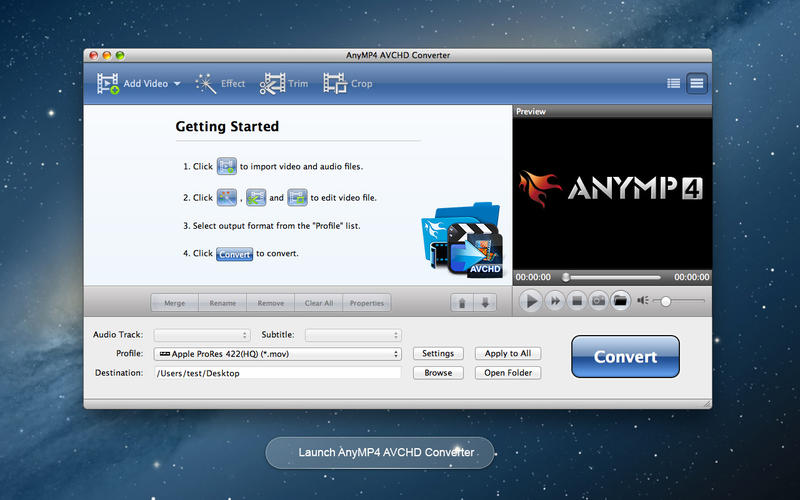800x500 pixels.
Task: Click the large Convert button
Action: pos(625,356)
